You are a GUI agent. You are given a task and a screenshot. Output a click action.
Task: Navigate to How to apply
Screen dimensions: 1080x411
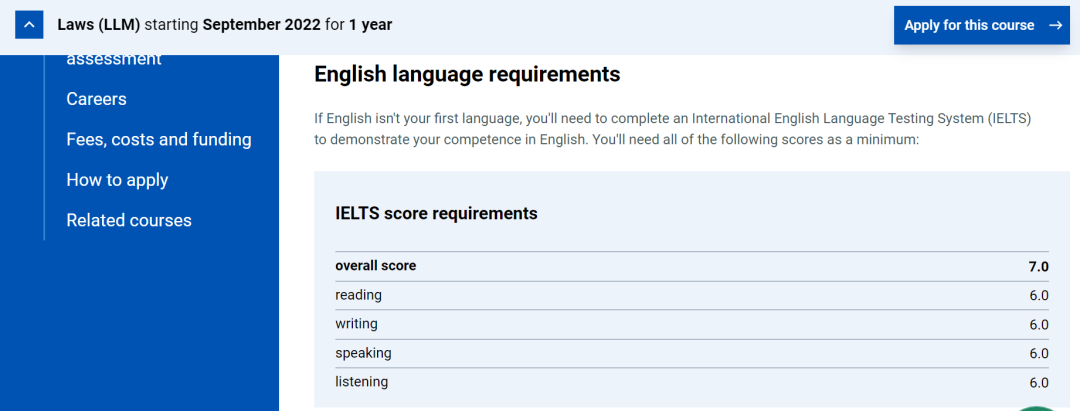pos(117,180)
